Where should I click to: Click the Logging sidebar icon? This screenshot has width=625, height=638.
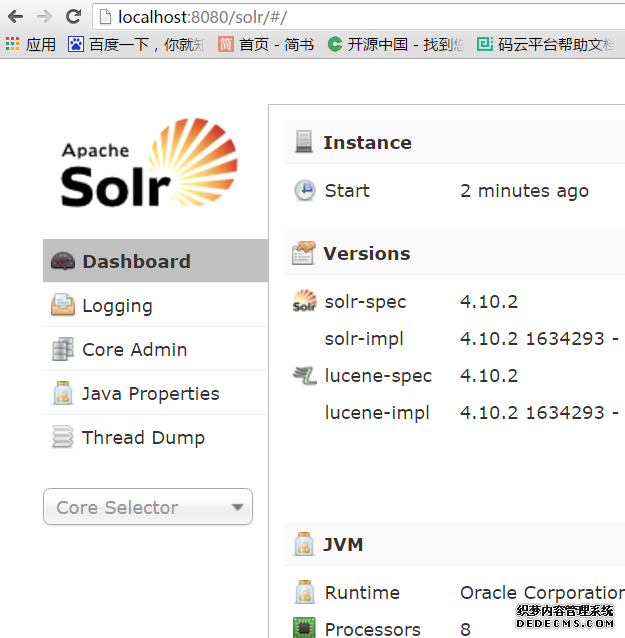point(63,306)
